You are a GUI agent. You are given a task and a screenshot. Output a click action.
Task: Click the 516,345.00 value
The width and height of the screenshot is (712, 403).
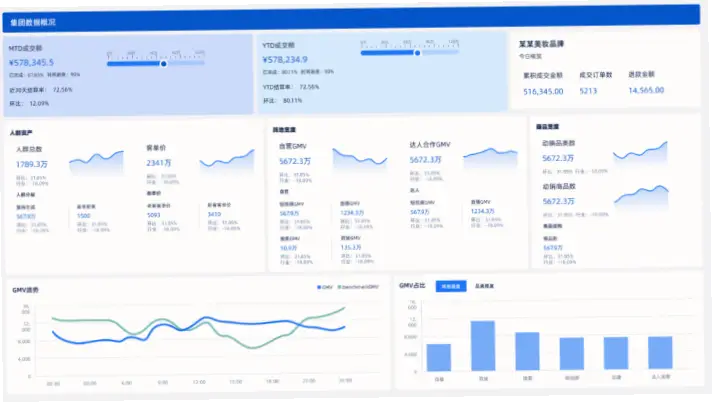(543, 92)
